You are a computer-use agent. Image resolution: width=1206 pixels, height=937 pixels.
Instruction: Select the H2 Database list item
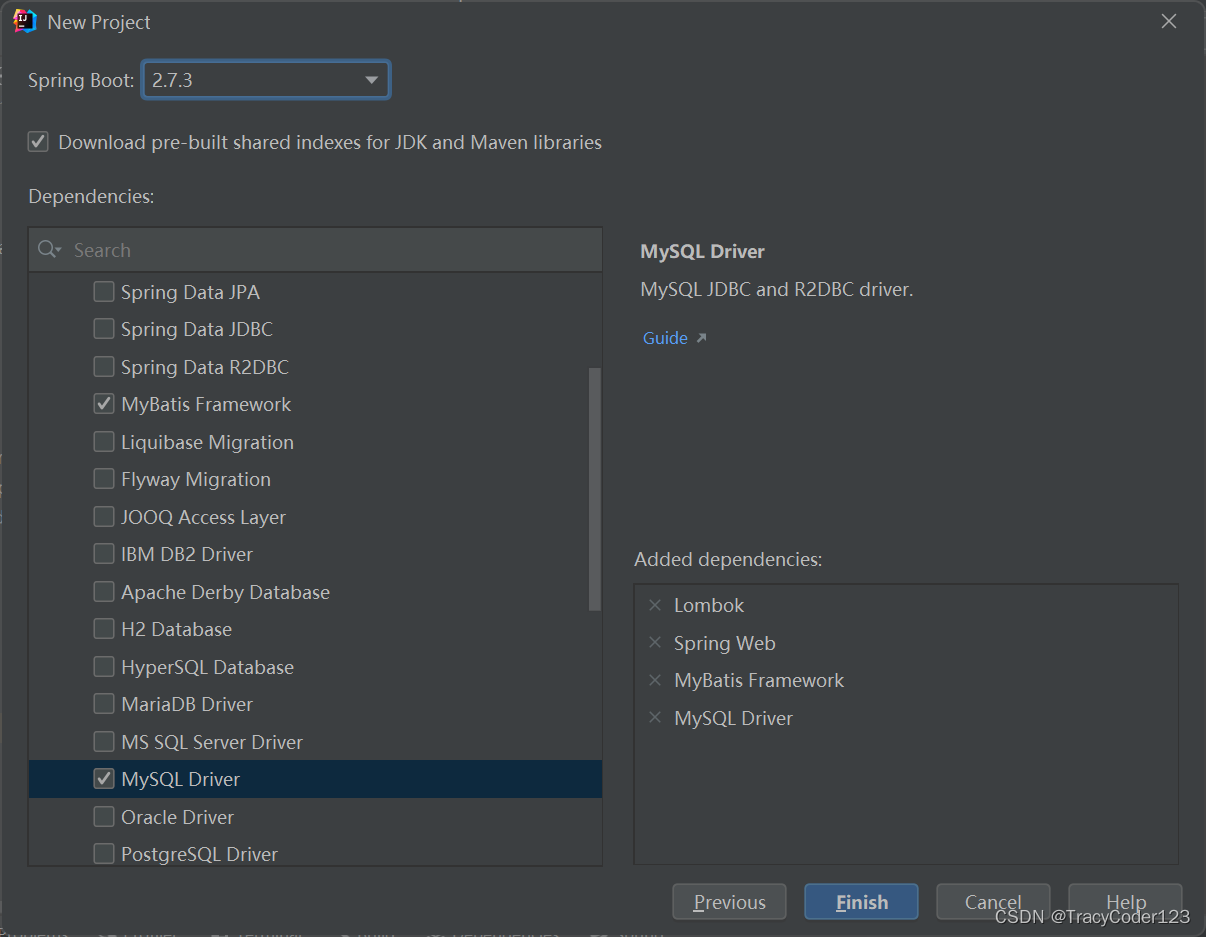coord(176,629)
